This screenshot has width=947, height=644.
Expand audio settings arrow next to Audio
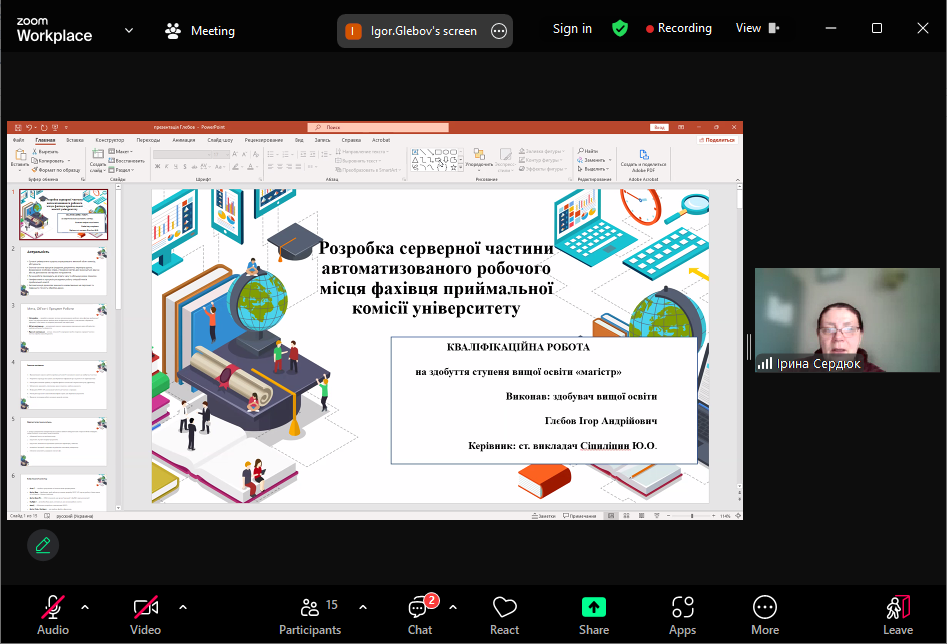click(85, 606)
